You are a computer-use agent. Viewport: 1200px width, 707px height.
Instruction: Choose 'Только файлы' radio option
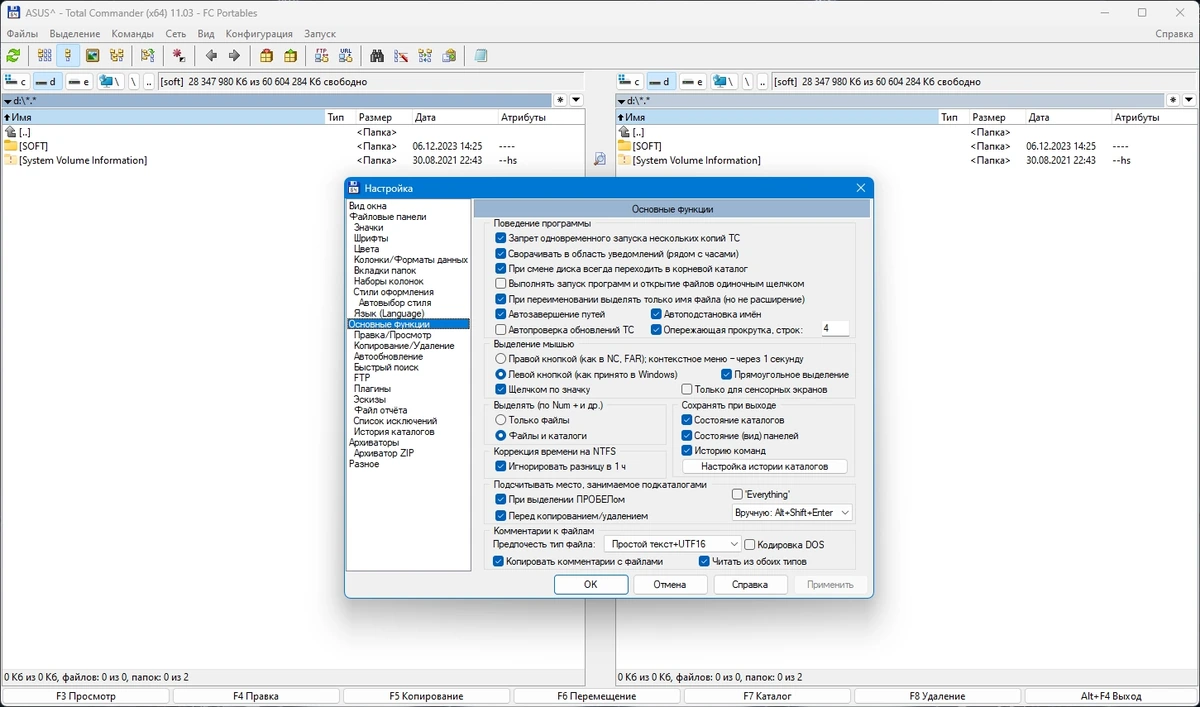[501, 420]
